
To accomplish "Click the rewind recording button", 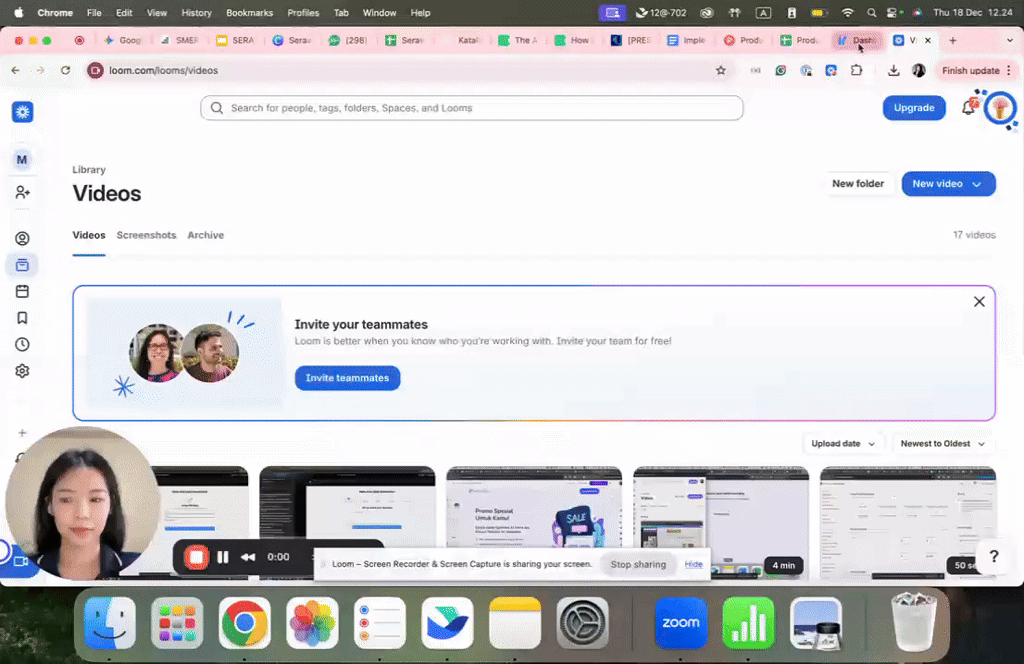I will coord(247,557).
